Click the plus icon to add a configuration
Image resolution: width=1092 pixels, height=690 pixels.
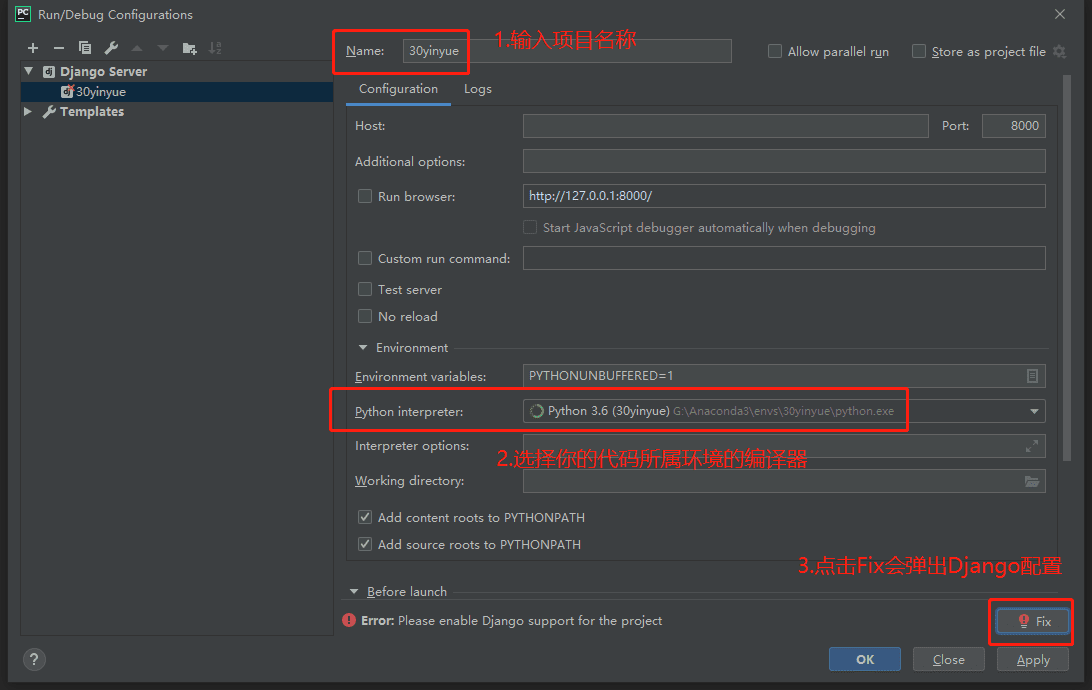point(33,48)
